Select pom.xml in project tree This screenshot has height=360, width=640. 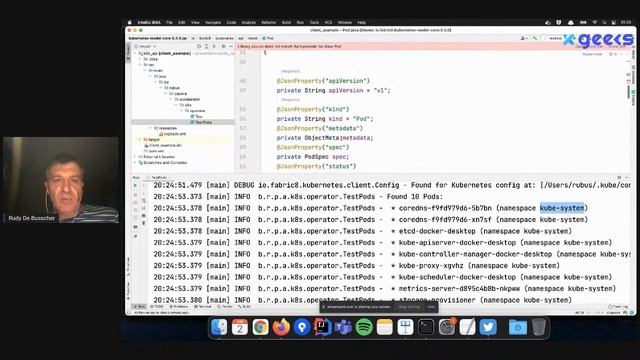(153, 151)
